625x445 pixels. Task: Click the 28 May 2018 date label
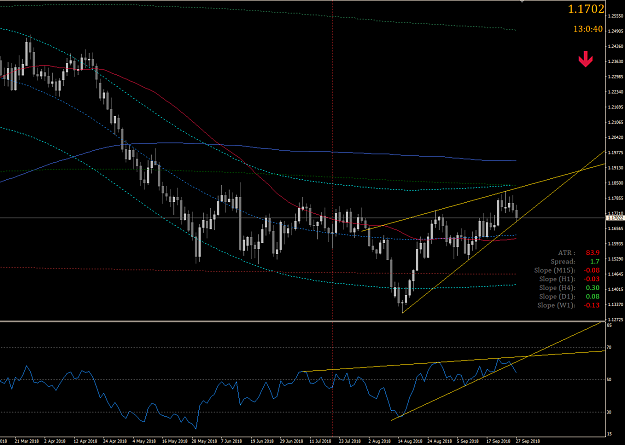tap(204, 441)
